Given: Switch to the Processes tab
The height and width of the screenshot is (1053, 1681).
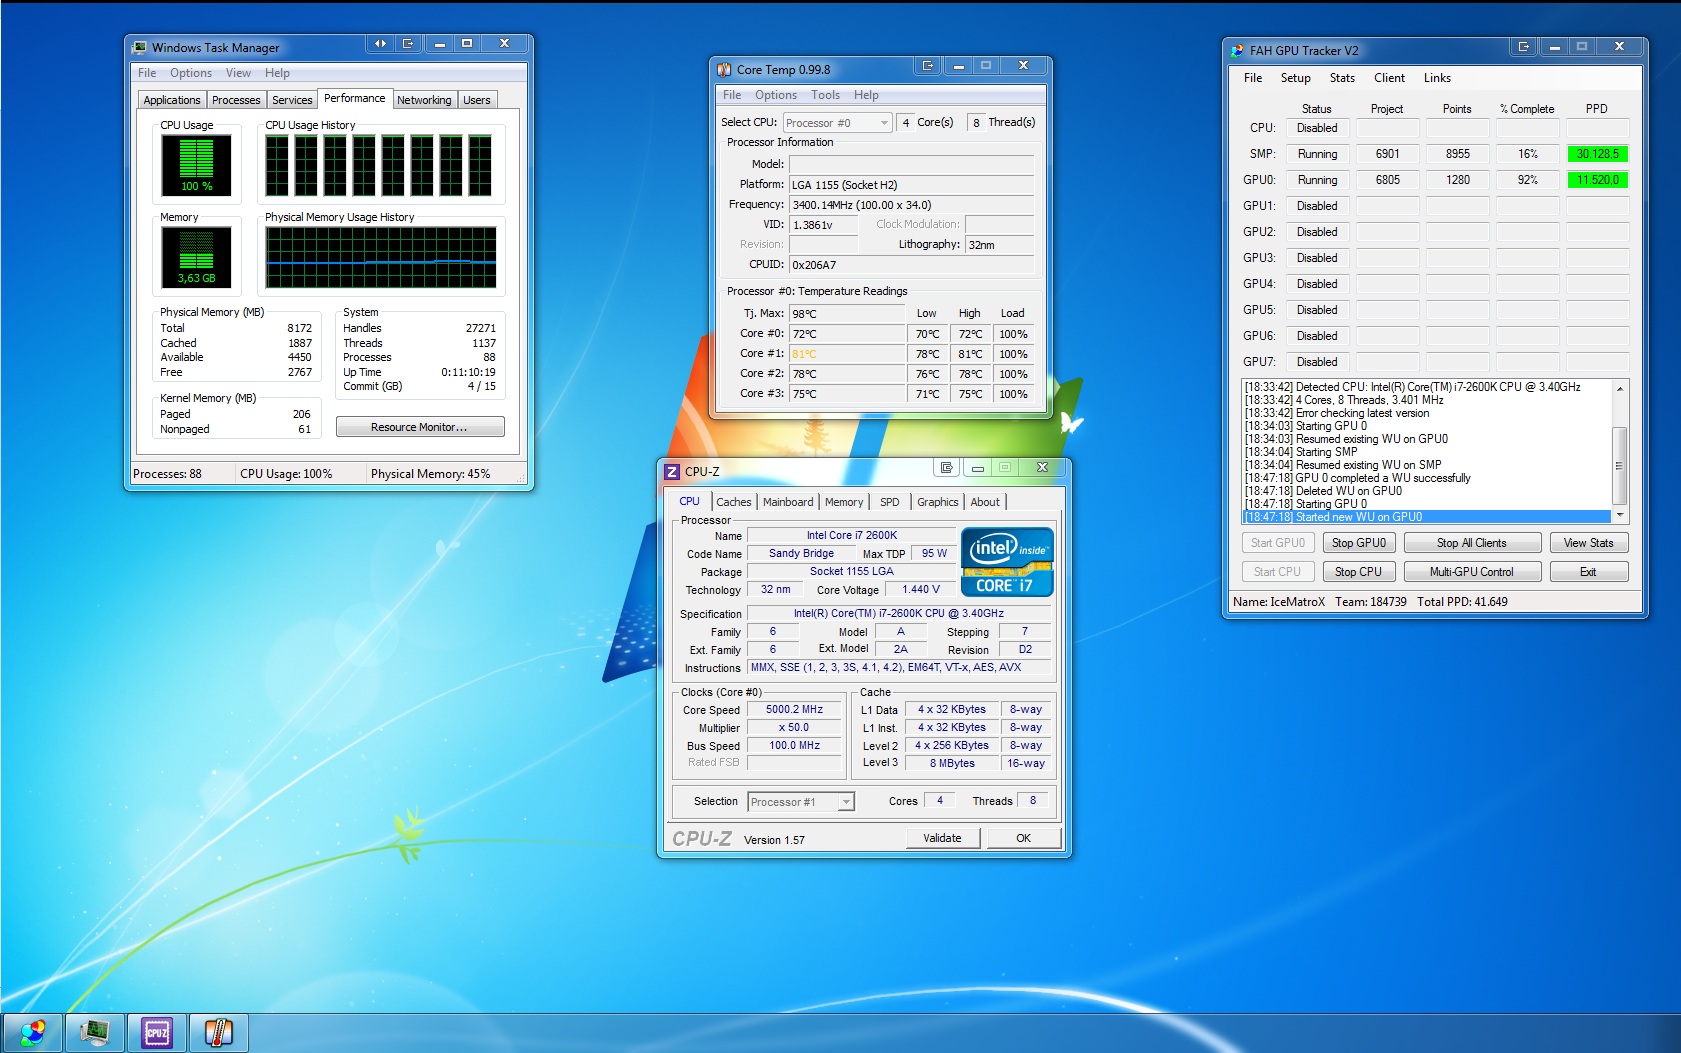Looking at the screenshot, I should click(236, 100).
